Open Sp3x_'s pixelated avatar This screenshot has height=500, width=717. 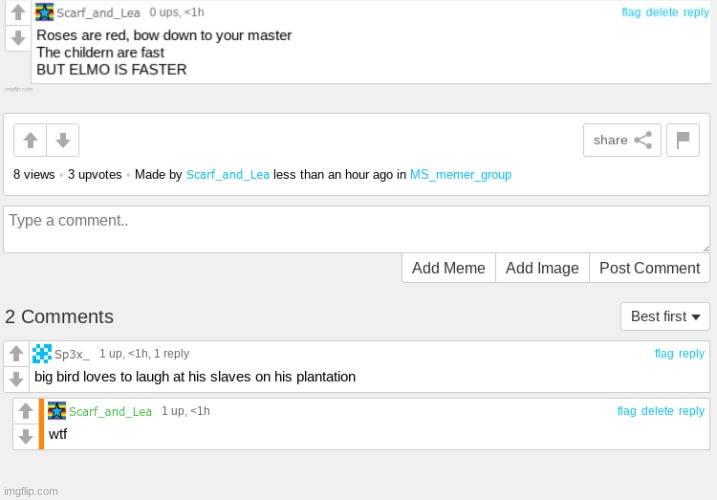(x=42, y=354)
